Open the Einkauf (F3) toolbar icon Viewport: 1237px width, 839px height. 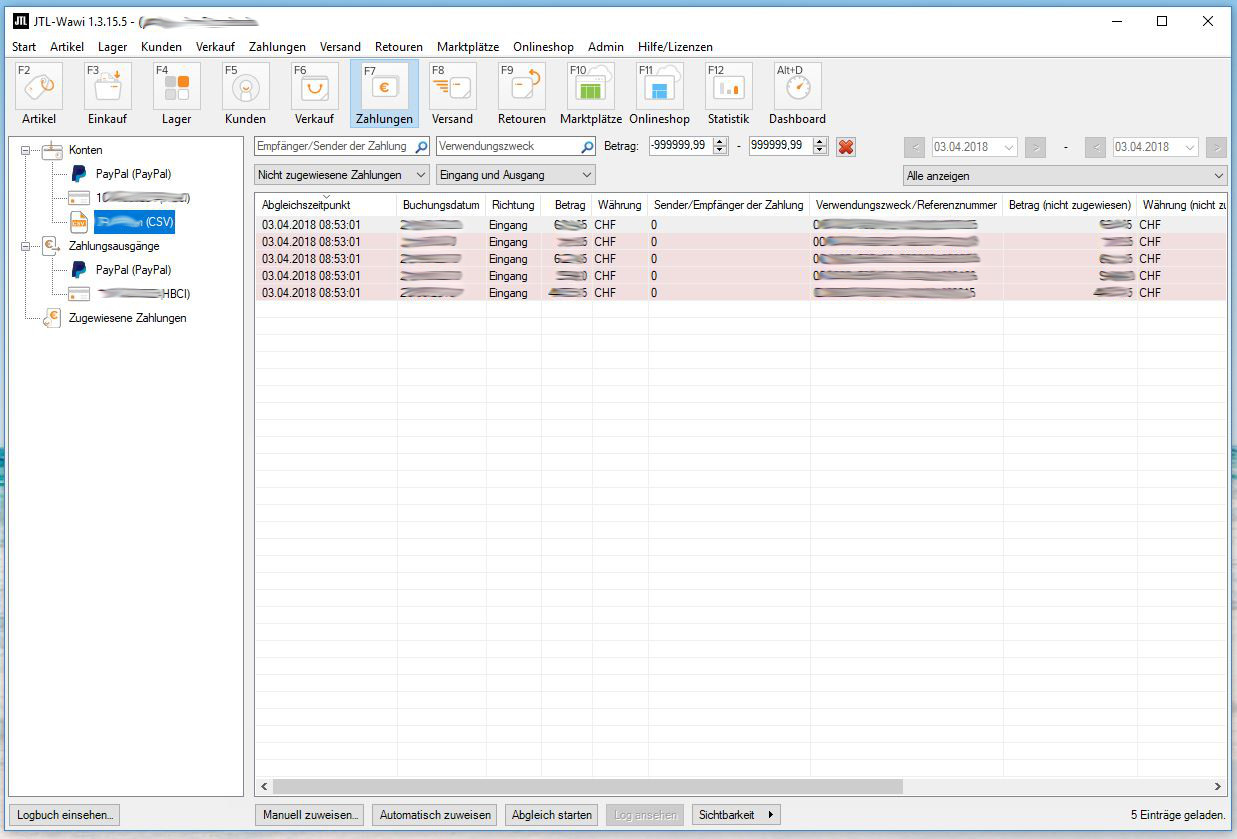coord(107,94)
